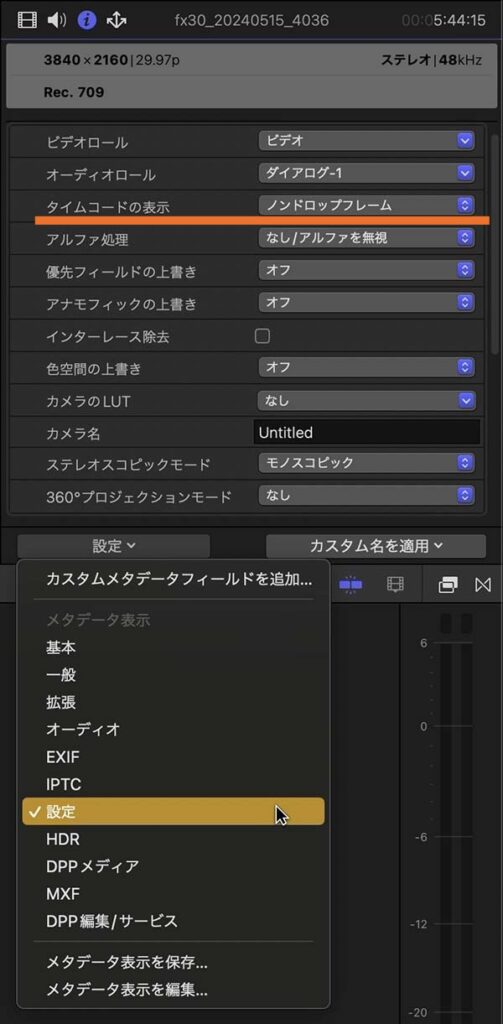Click the 設定 popup button

pyautogui.click(x=114, y=546)
